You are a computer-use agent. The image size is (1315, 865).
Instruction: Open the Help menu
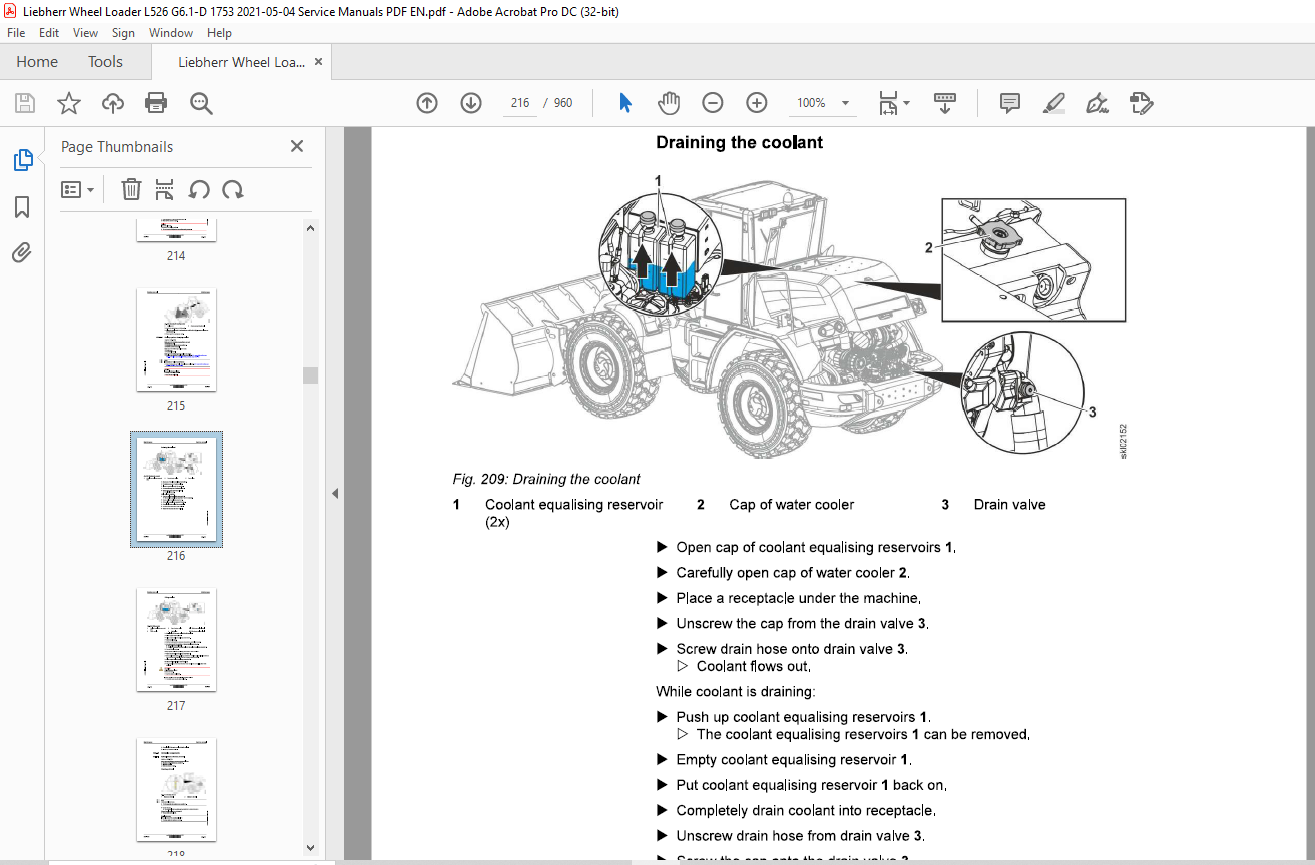[219, 33]
